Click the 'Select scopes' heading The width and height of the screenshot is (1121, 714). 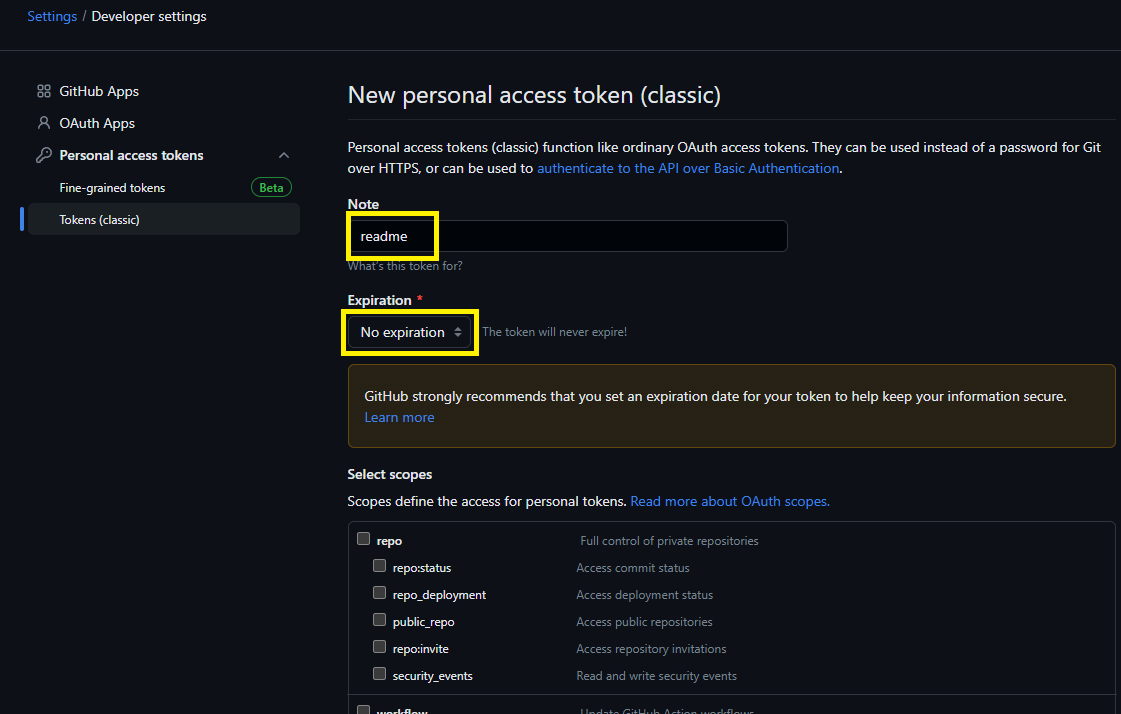(390, 475)
